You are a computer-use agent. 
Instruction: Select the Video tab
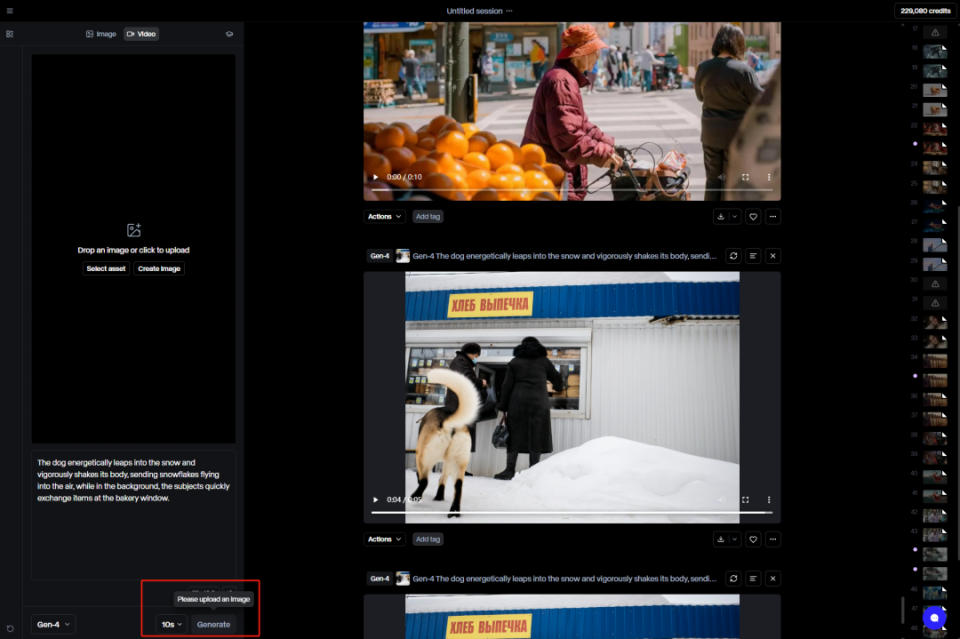click(141, 34)
